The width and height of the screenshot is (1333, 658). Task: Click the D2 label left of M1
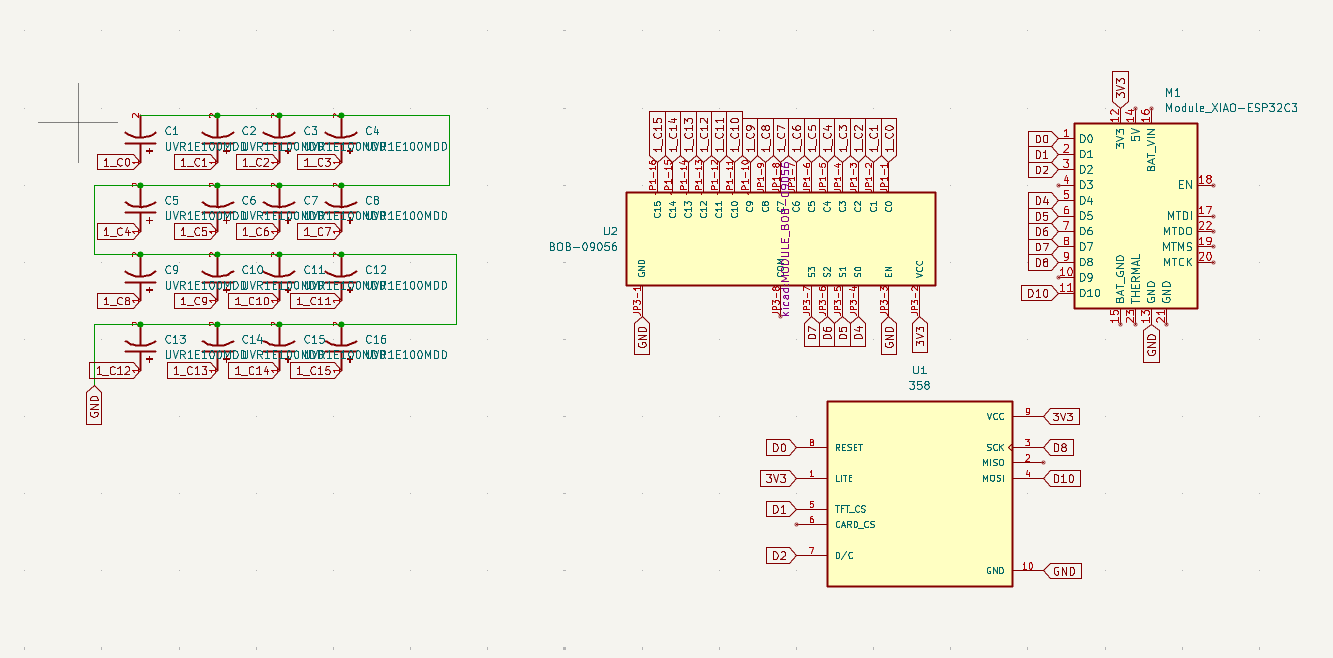(1042, 170)
